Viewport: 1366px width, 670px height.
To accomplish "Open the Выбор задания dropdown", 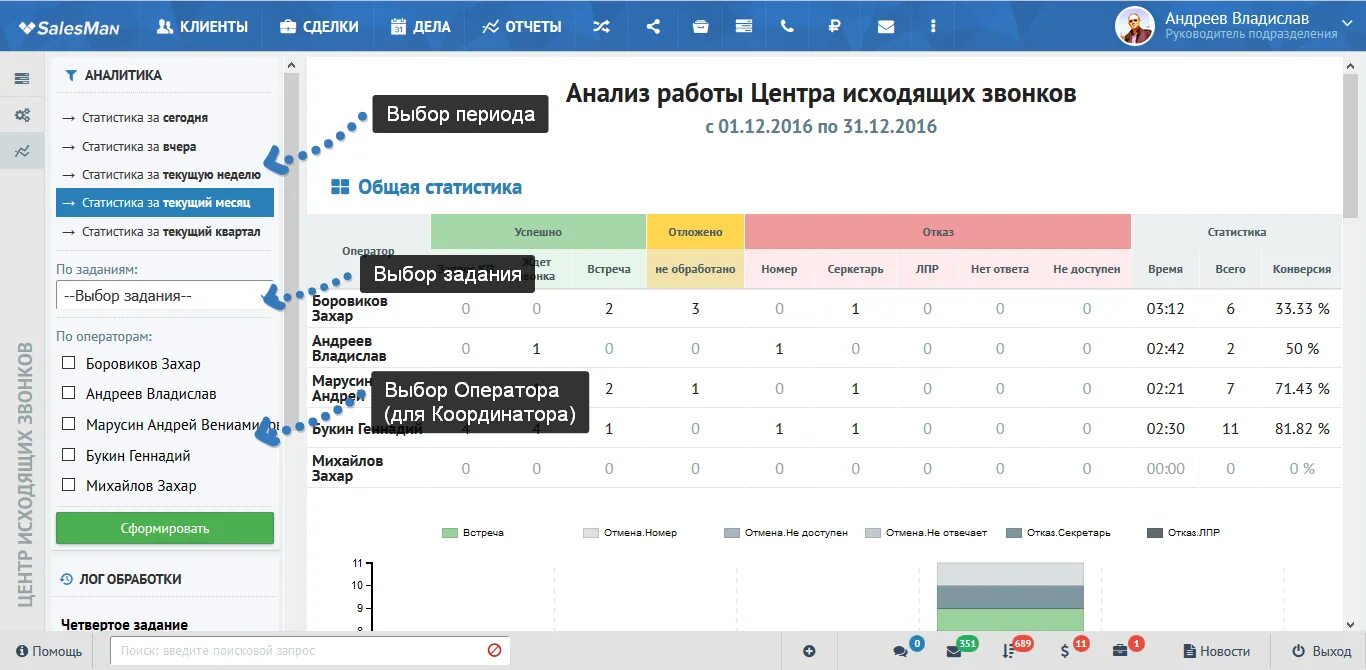I will pos(165,295).
